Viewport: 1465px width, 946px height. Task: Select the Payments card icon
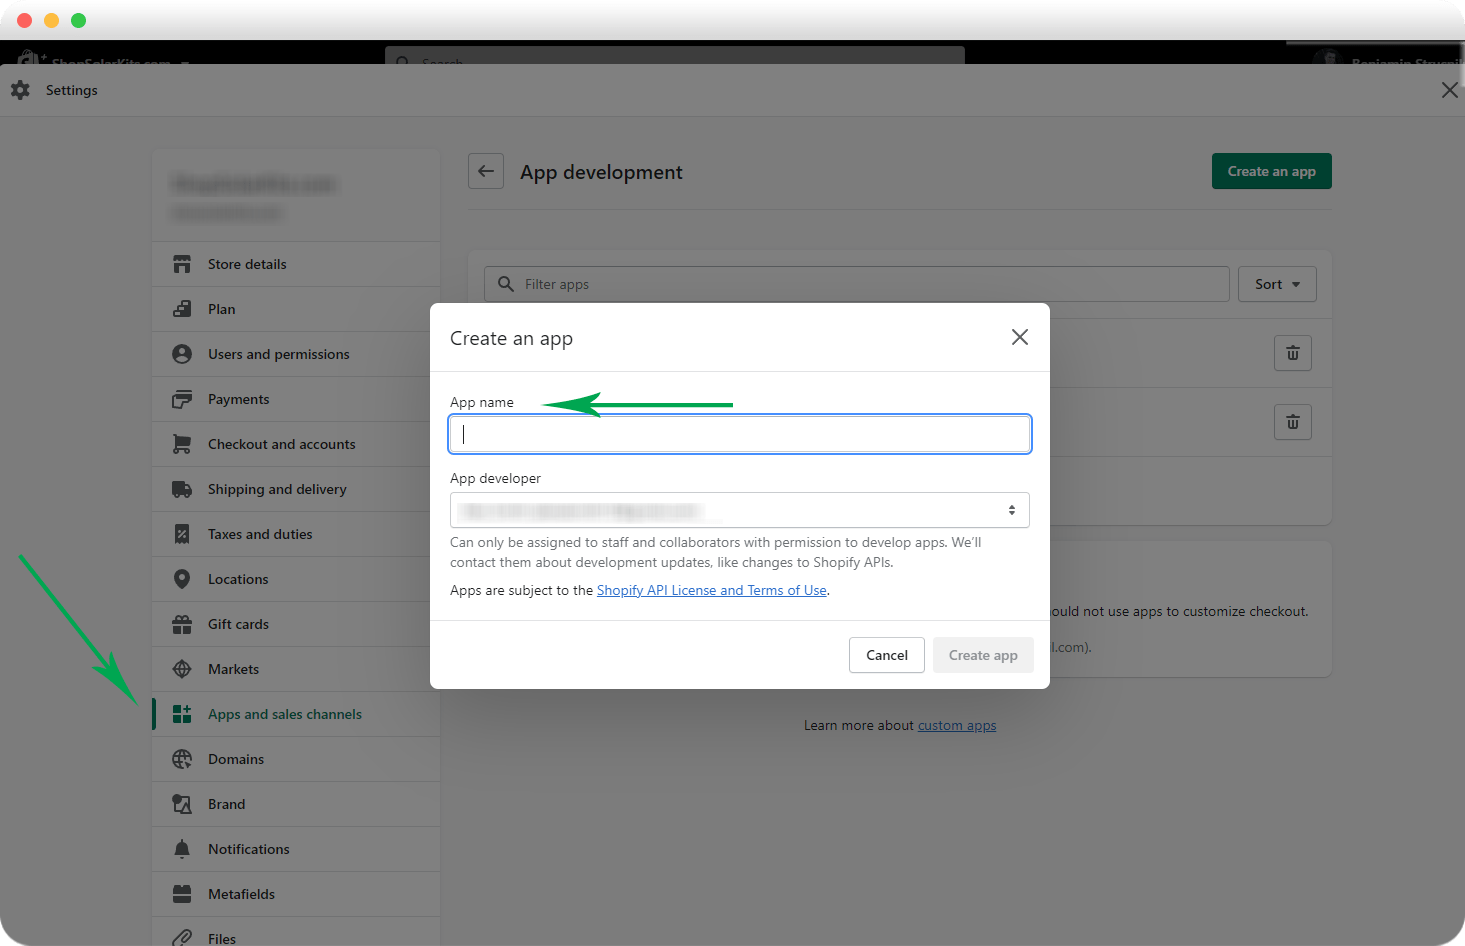182,398
